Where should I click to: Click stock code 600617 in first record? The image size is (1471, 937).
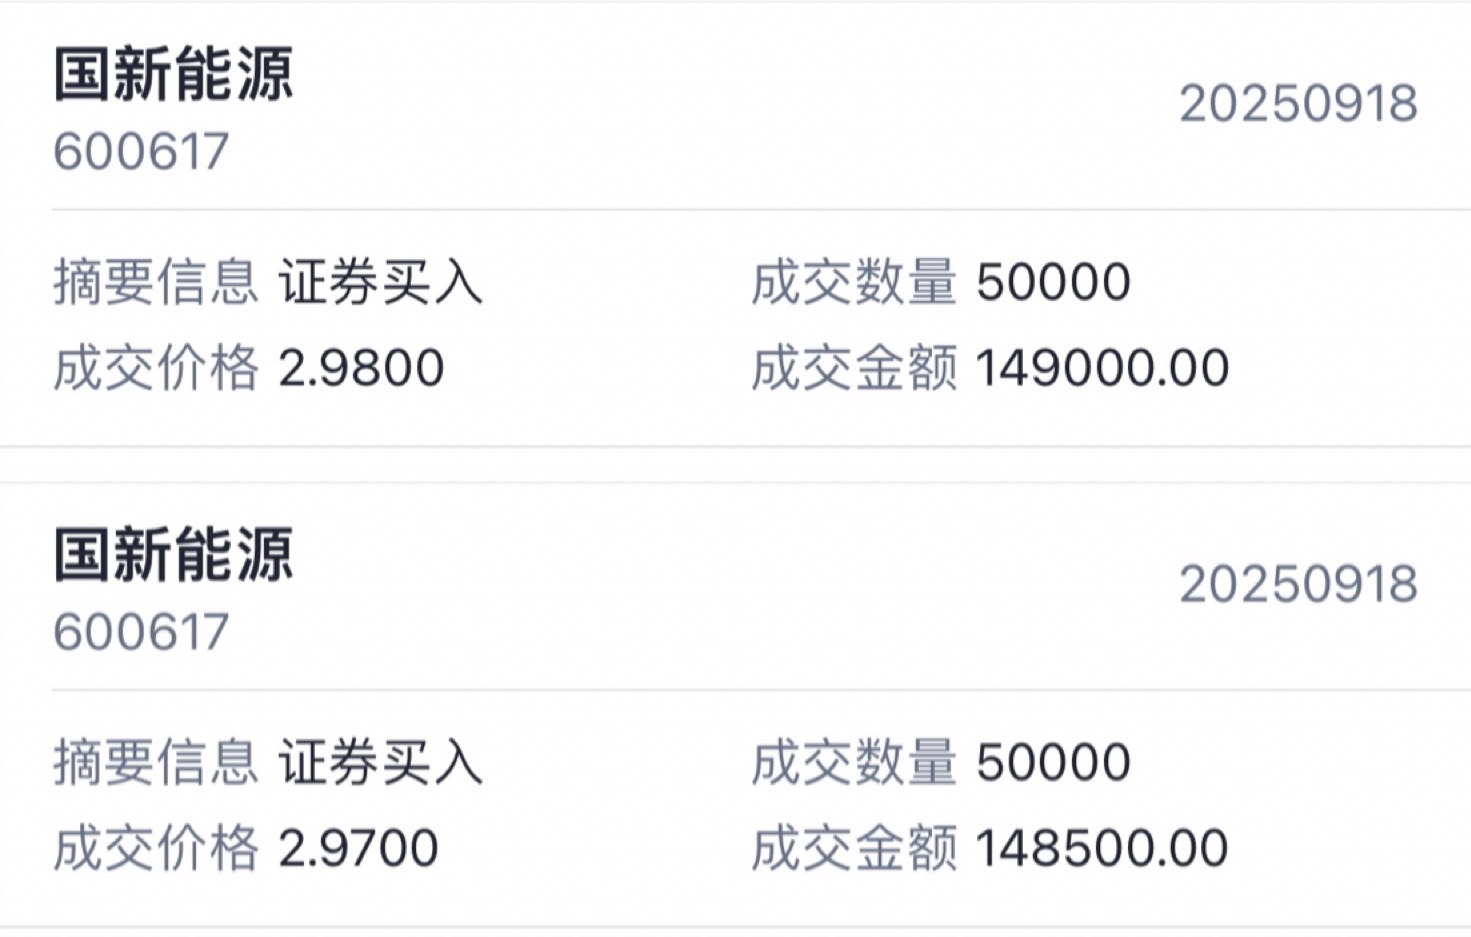tap(141, 152)
